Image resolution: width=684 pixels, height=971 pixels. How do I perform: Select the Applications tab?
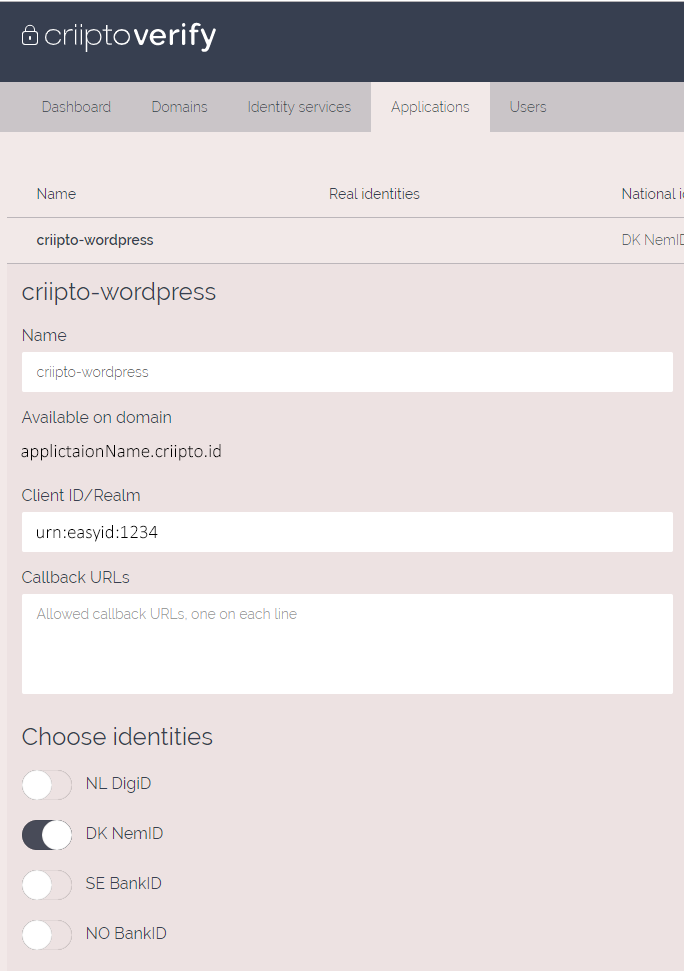click(430, 107)
